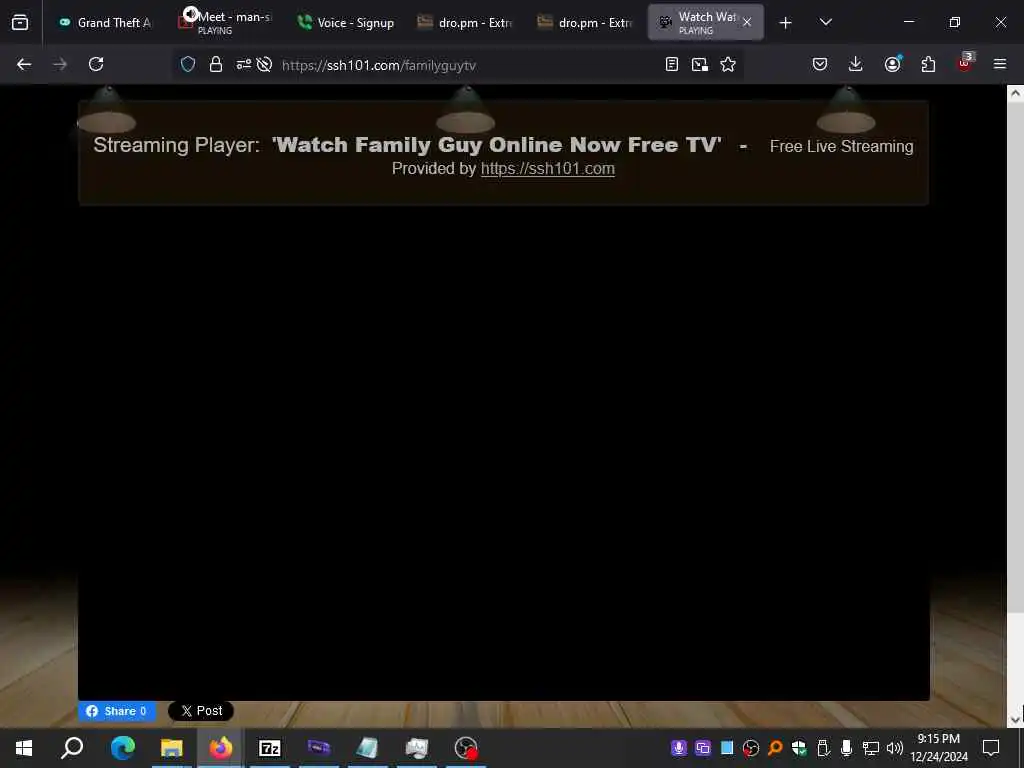This screenshot has height=768, width=1024.
Task: Share the stream on Facebook
Action: point(117,711)
